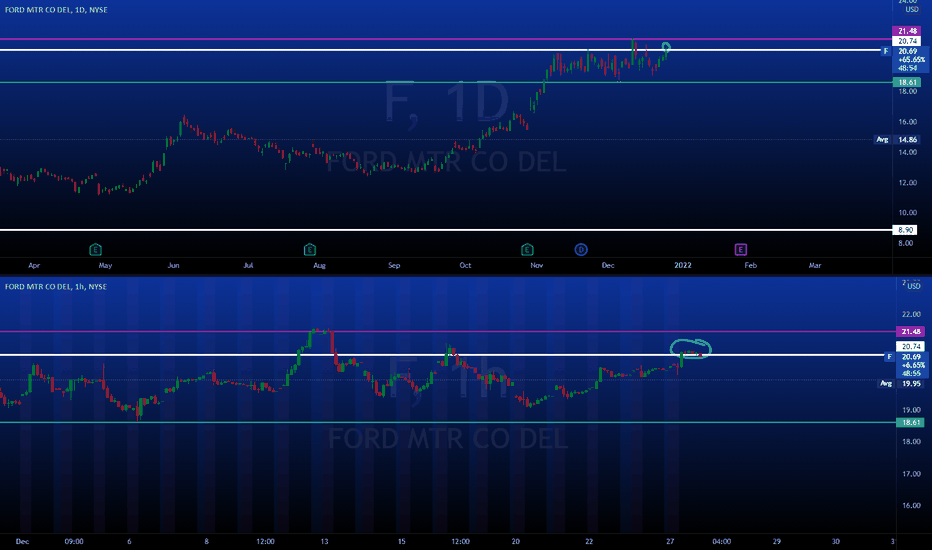Screen dimensions: 932x550
Task: Click the 04:00 label on hourly time axis
Action: pyautogui.click(x=722, y=541)
